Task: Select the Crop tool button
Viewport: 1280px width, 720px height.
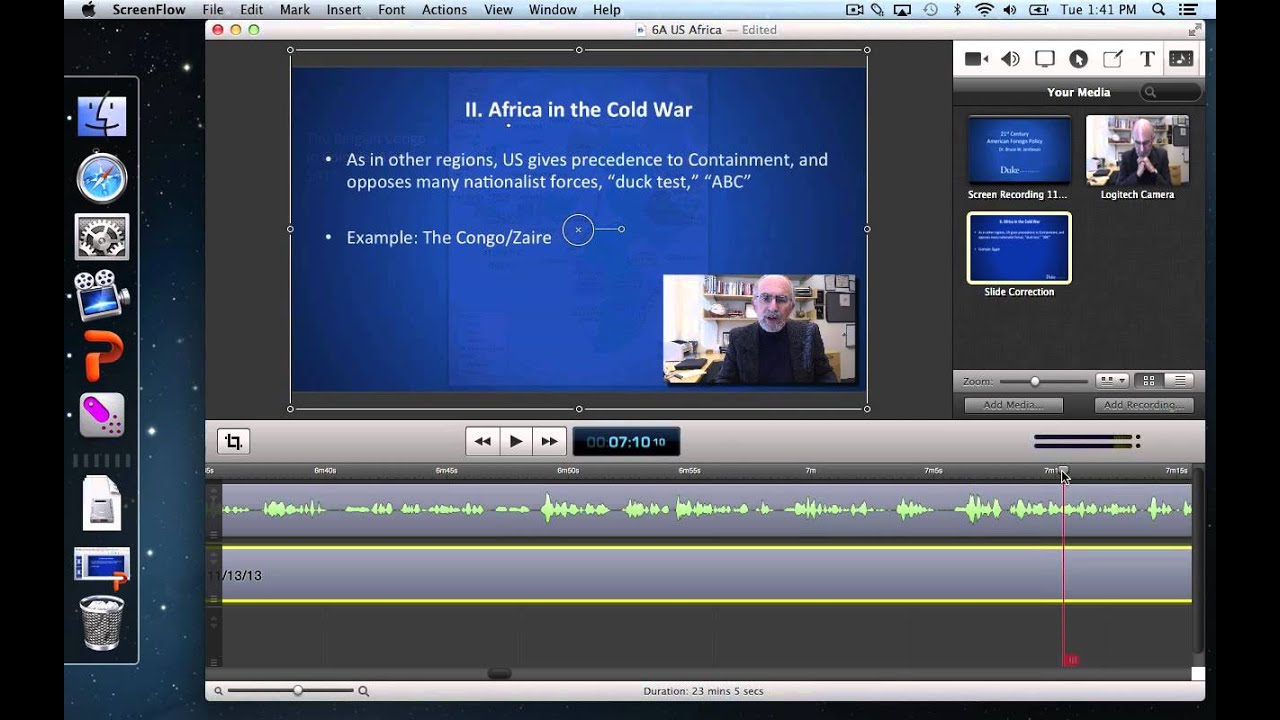Action: [233, 441]
